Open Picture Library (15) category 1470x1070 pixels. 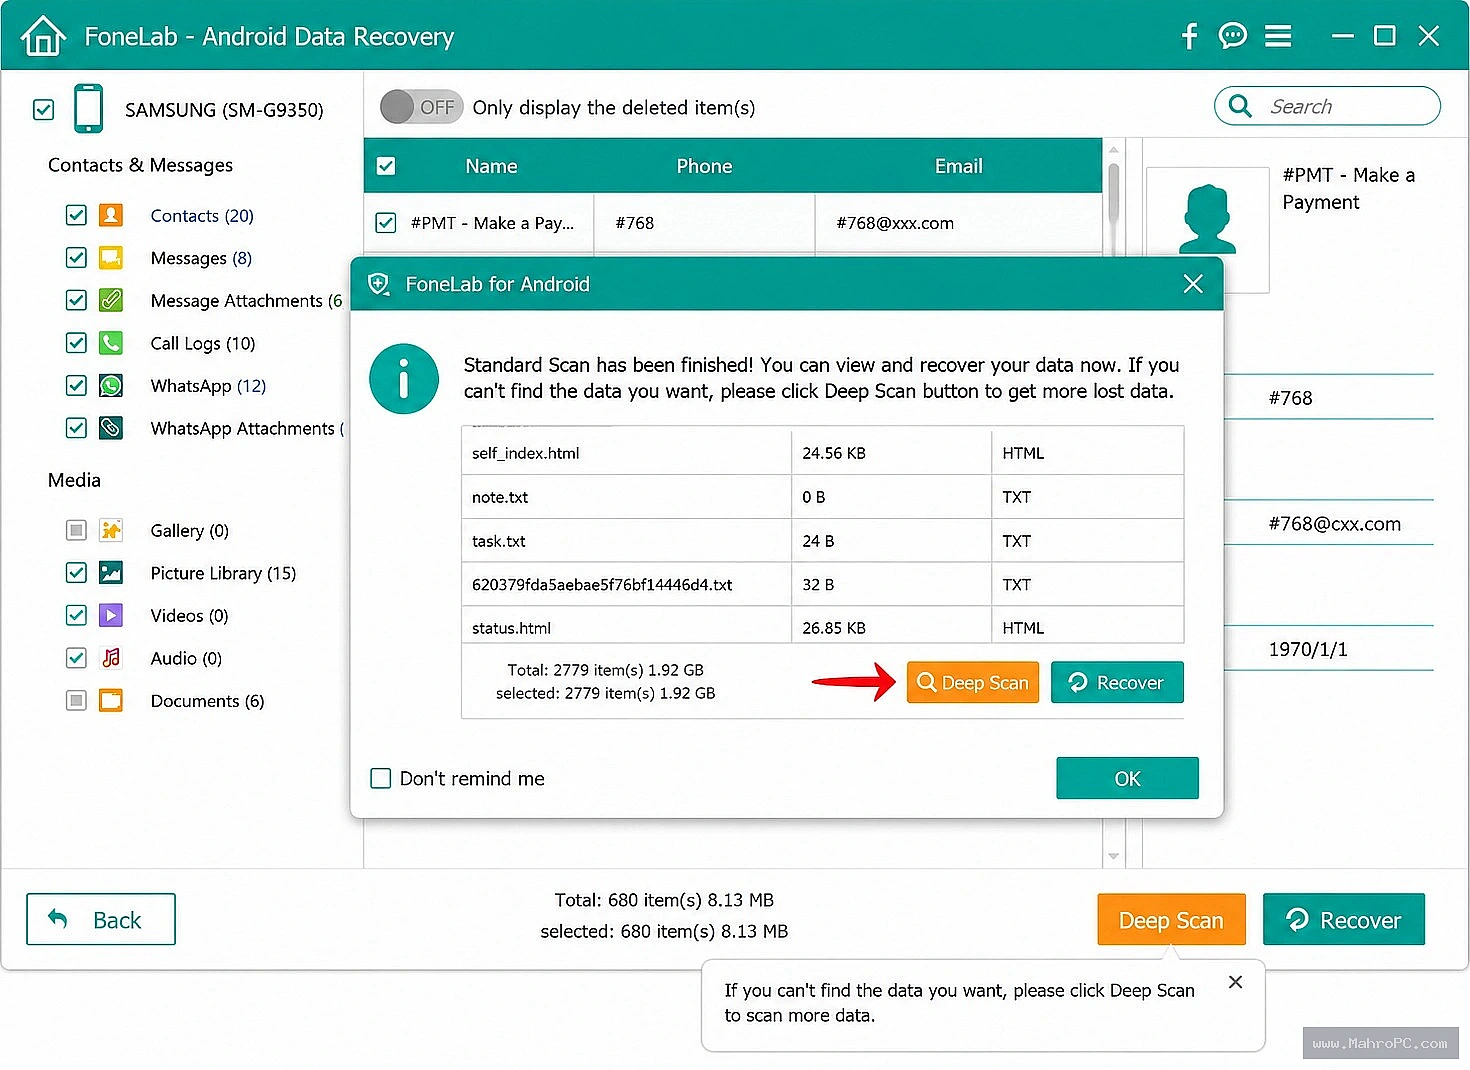click(223, 572)
